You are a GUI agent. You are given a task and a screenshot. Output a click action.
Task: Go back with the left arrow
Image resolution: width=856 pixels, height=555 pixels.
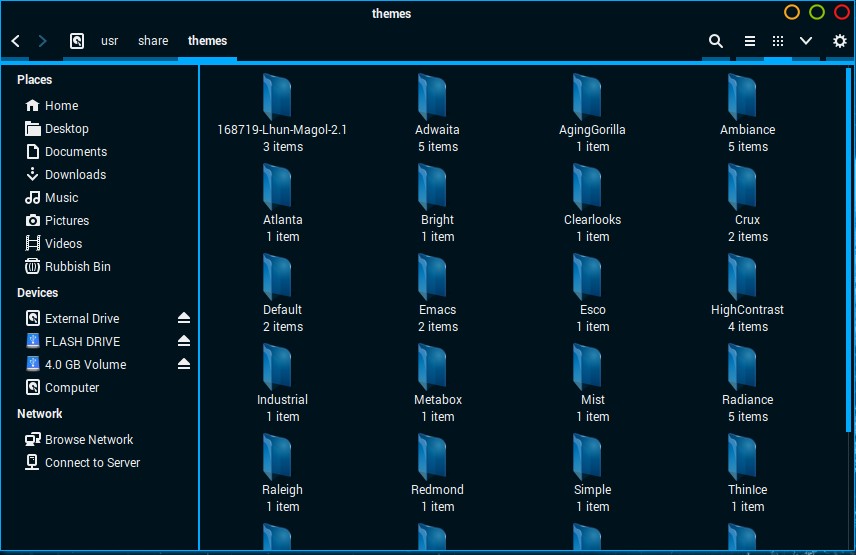click(16, 41)
